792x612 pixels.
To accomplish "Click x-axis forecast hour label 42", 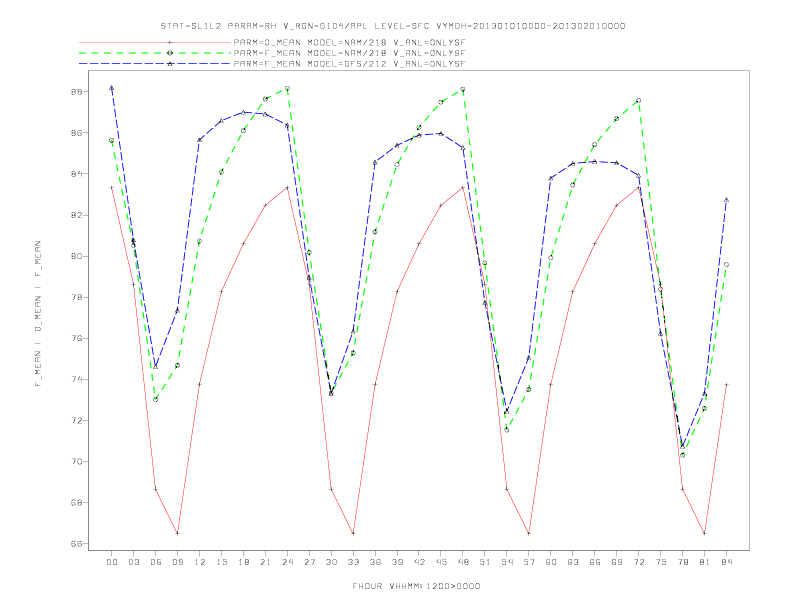I will click(419, 562).
